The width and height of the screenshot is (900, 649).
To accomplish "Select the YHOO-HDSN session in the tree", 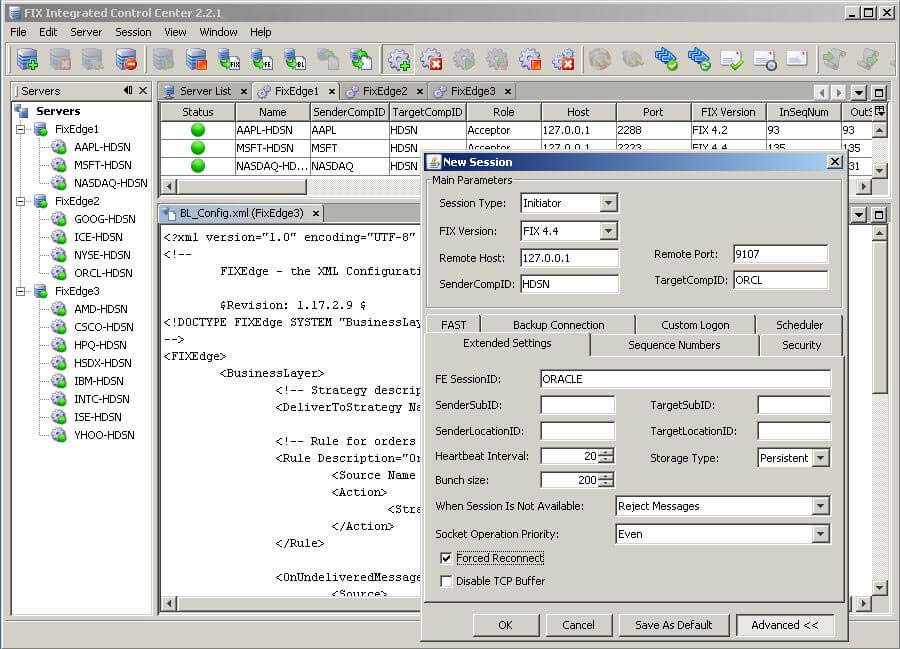I will pyautogui.click(x=104, y=435).
